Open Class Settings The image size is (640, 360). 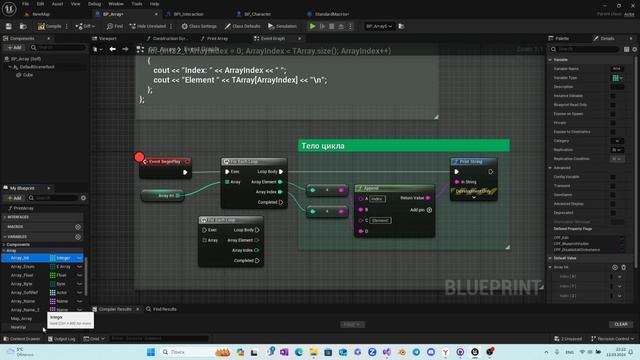199,26
